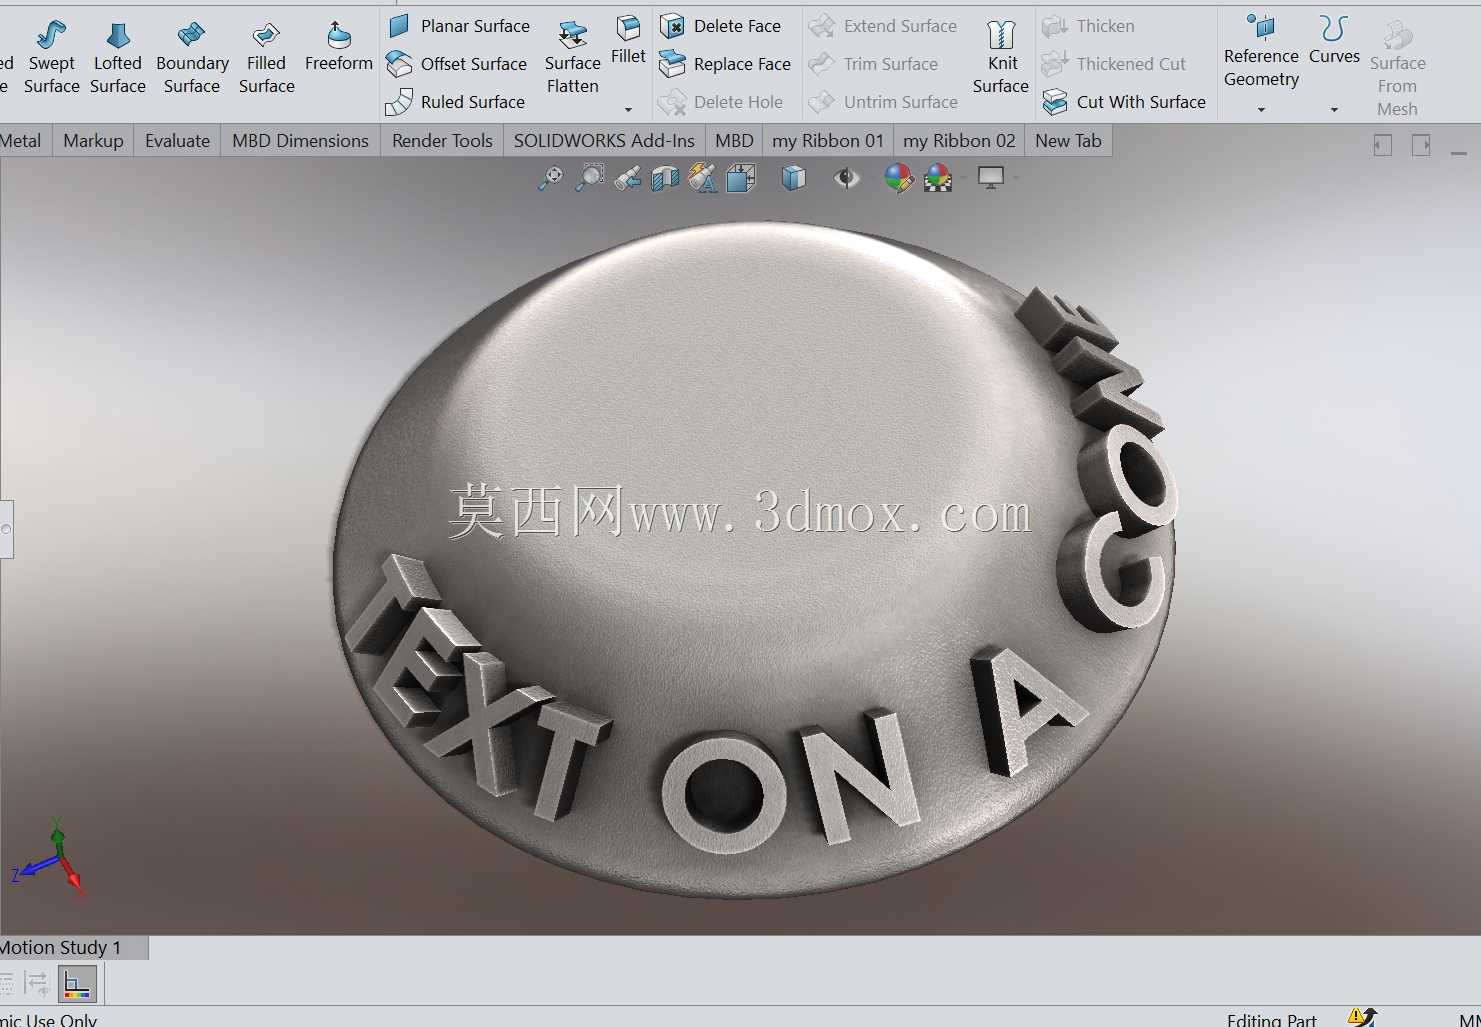Screen dimensions: 1481x1027
Task: Click the left panel flyout handle
Action: pyautogui.click(x=6, y=529)
